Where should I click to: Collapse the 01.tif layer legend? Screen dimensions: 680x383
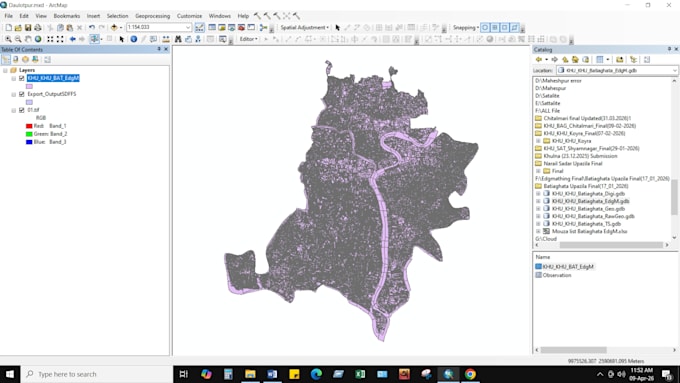(13, 110)
